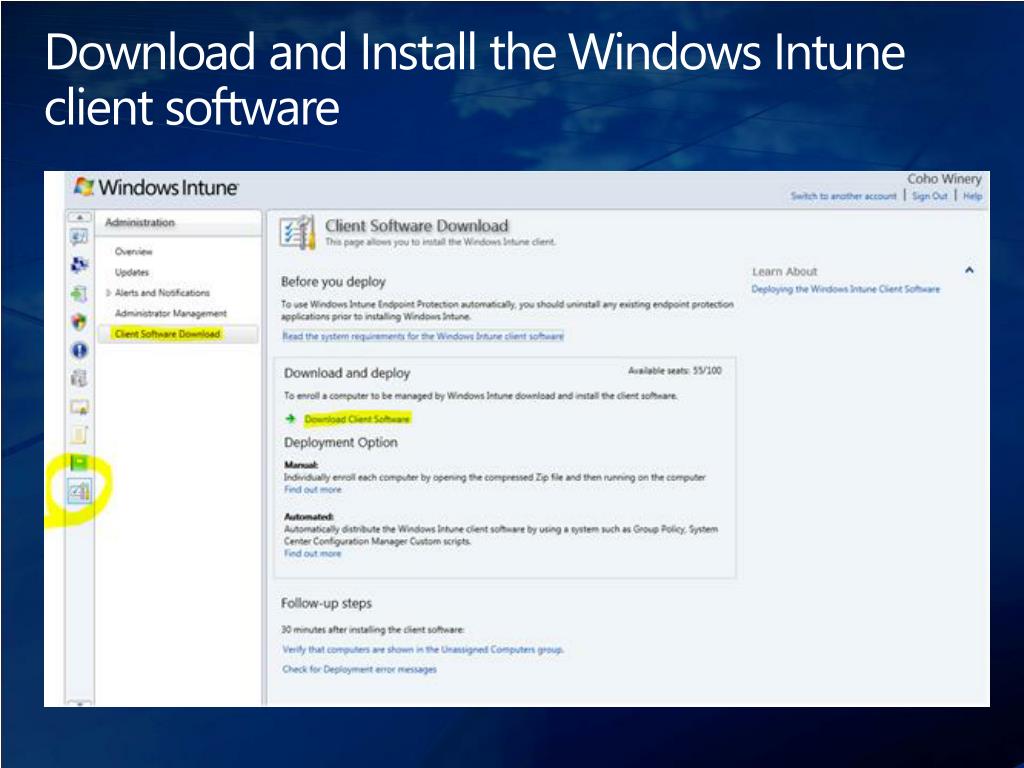
Task: Click the Manual: deployment label
Action: pyautogui.click(x=301, y=465)
